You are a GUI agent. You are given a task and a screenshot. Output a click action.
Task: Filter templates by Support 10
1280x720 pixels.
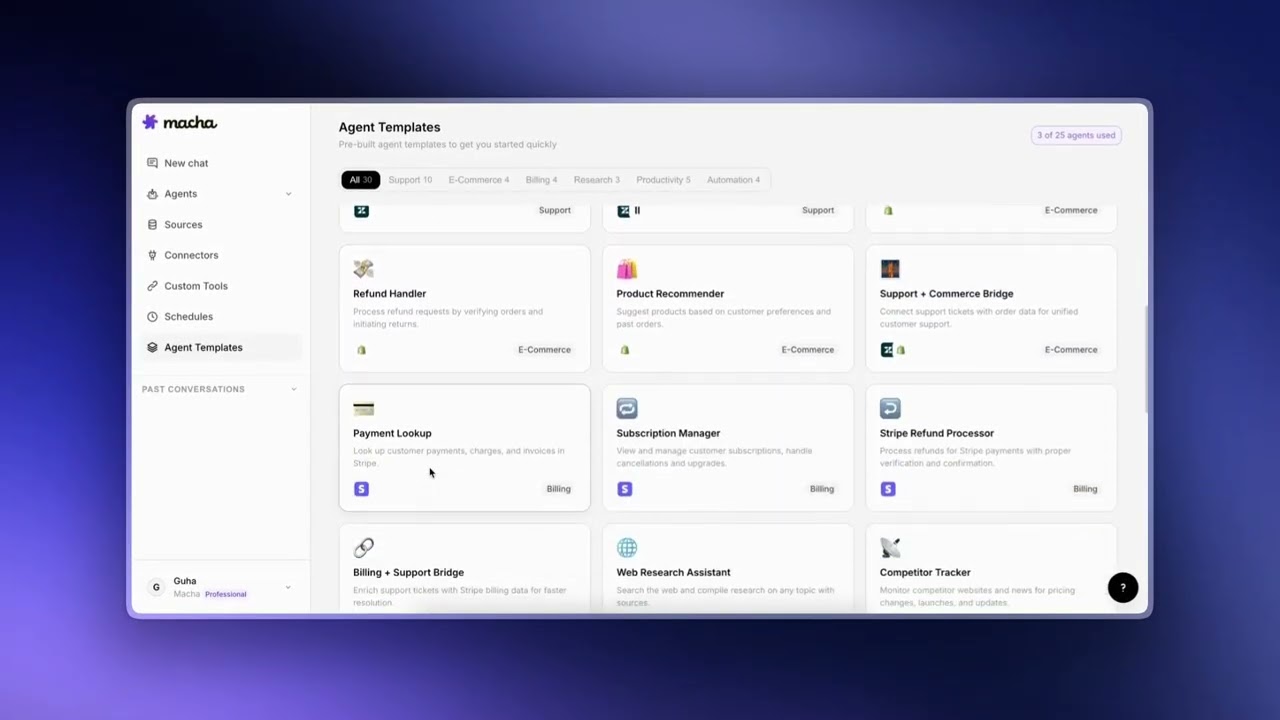410,180
